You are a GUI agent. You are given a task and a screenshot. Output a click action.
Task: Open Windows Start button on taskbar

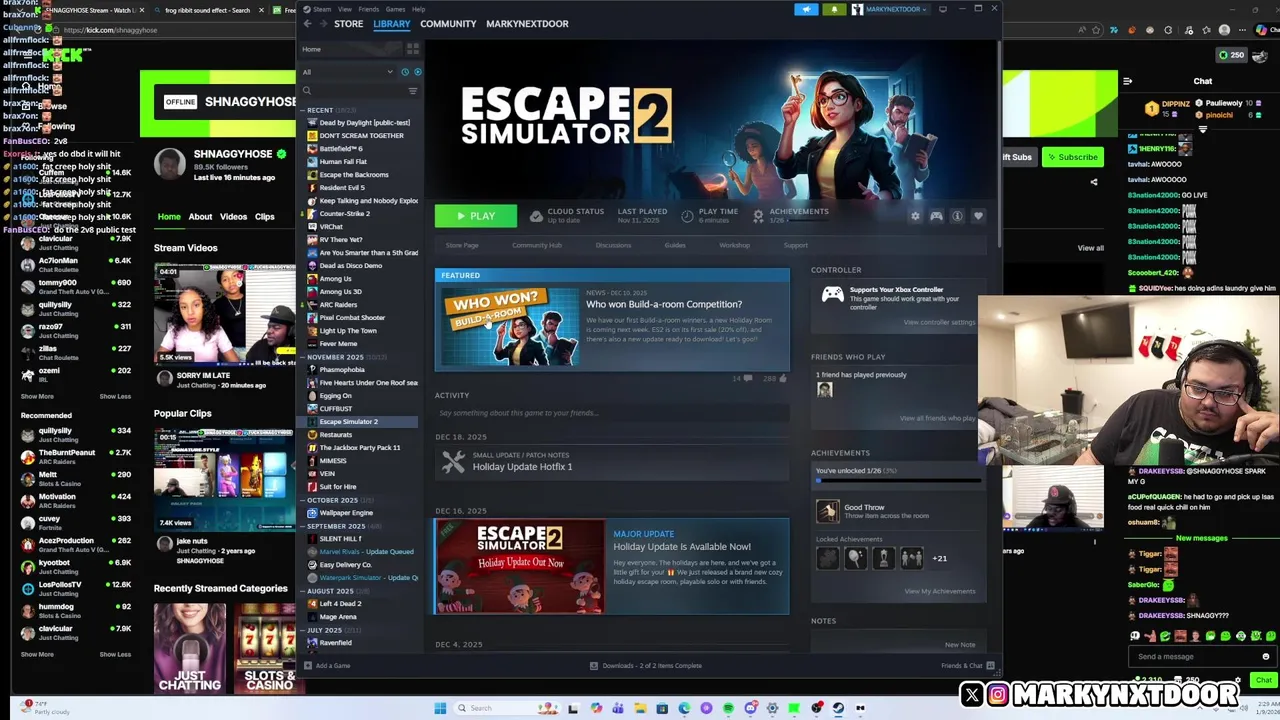440,708
